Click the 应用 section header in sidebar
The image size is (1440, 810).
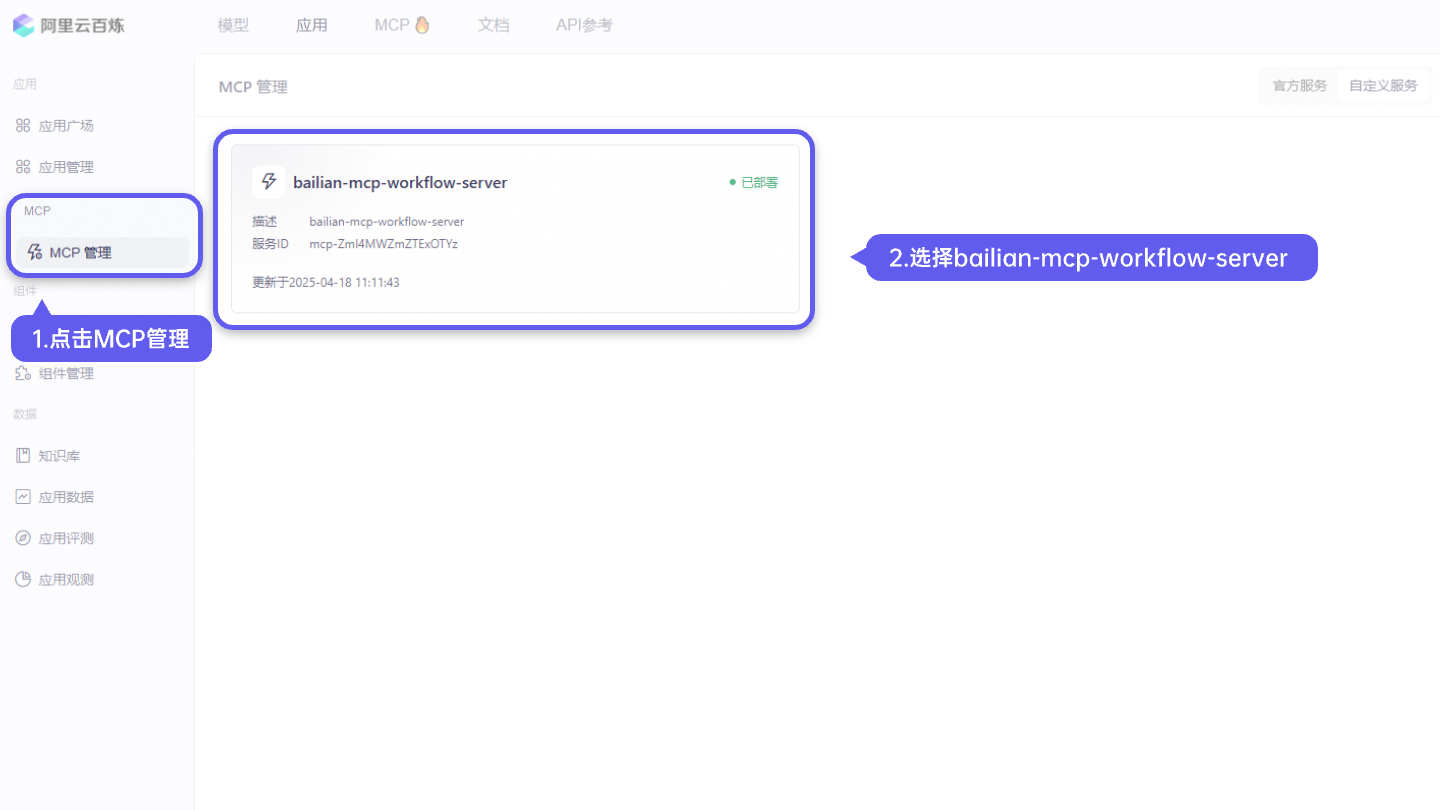point(24,84)
